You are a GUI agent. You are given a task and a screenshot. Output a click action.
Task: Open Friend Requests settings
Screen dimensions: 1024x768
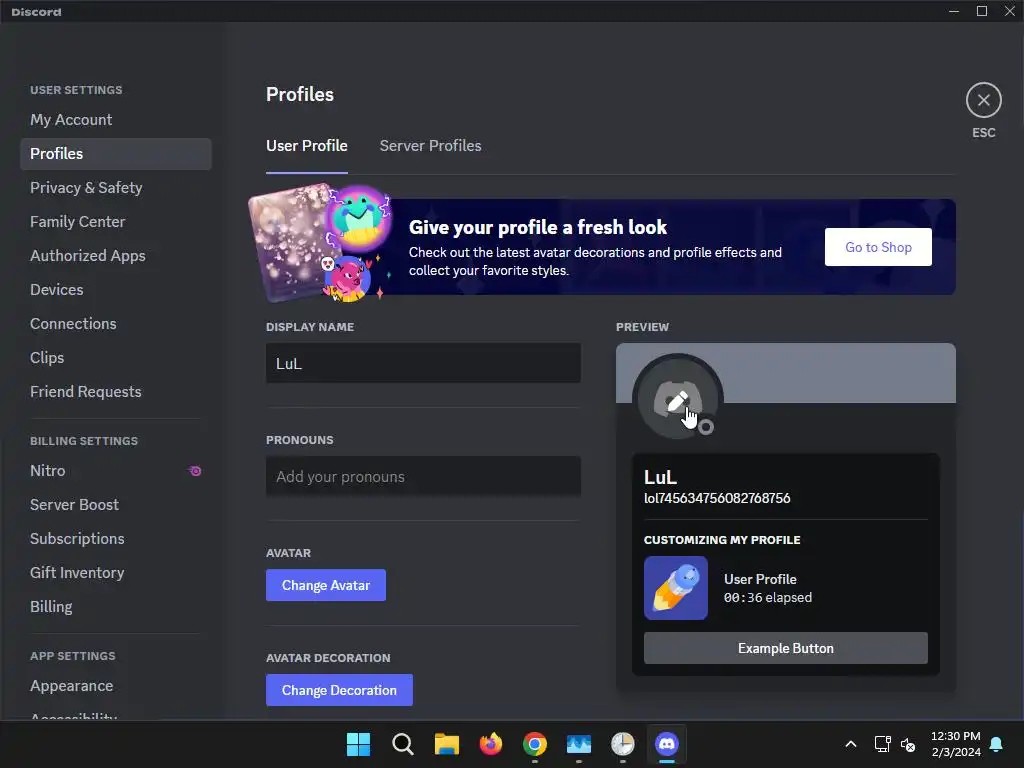click(116, 391)
